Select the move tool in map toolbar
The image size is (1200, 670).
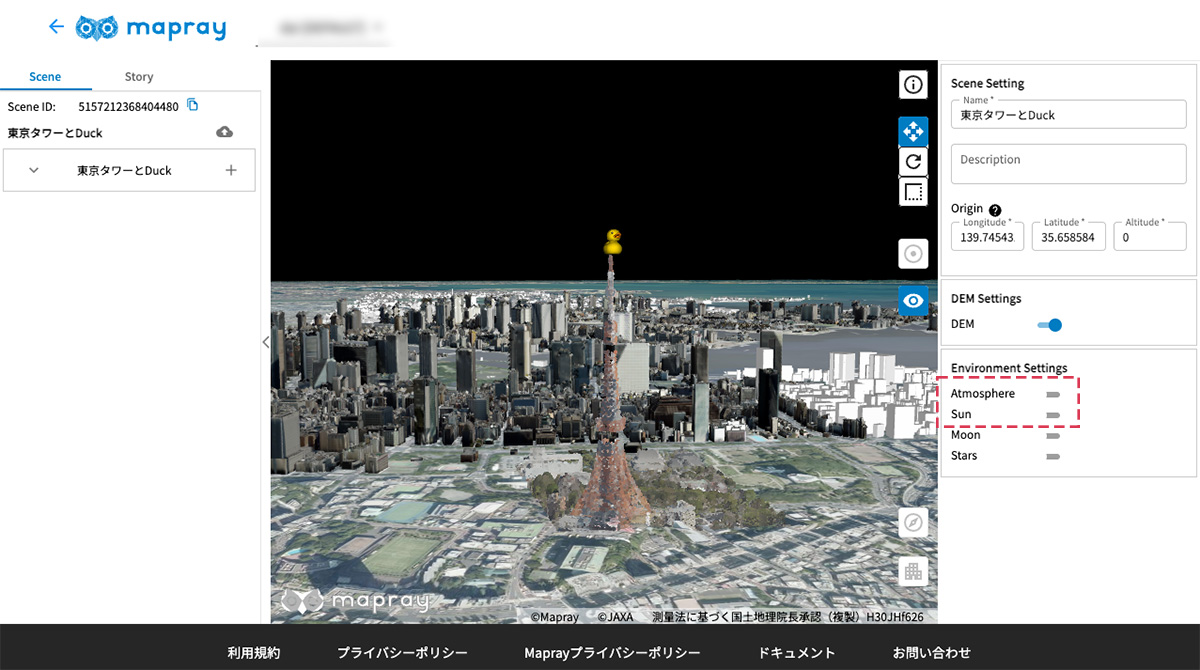tap(913, 131)
